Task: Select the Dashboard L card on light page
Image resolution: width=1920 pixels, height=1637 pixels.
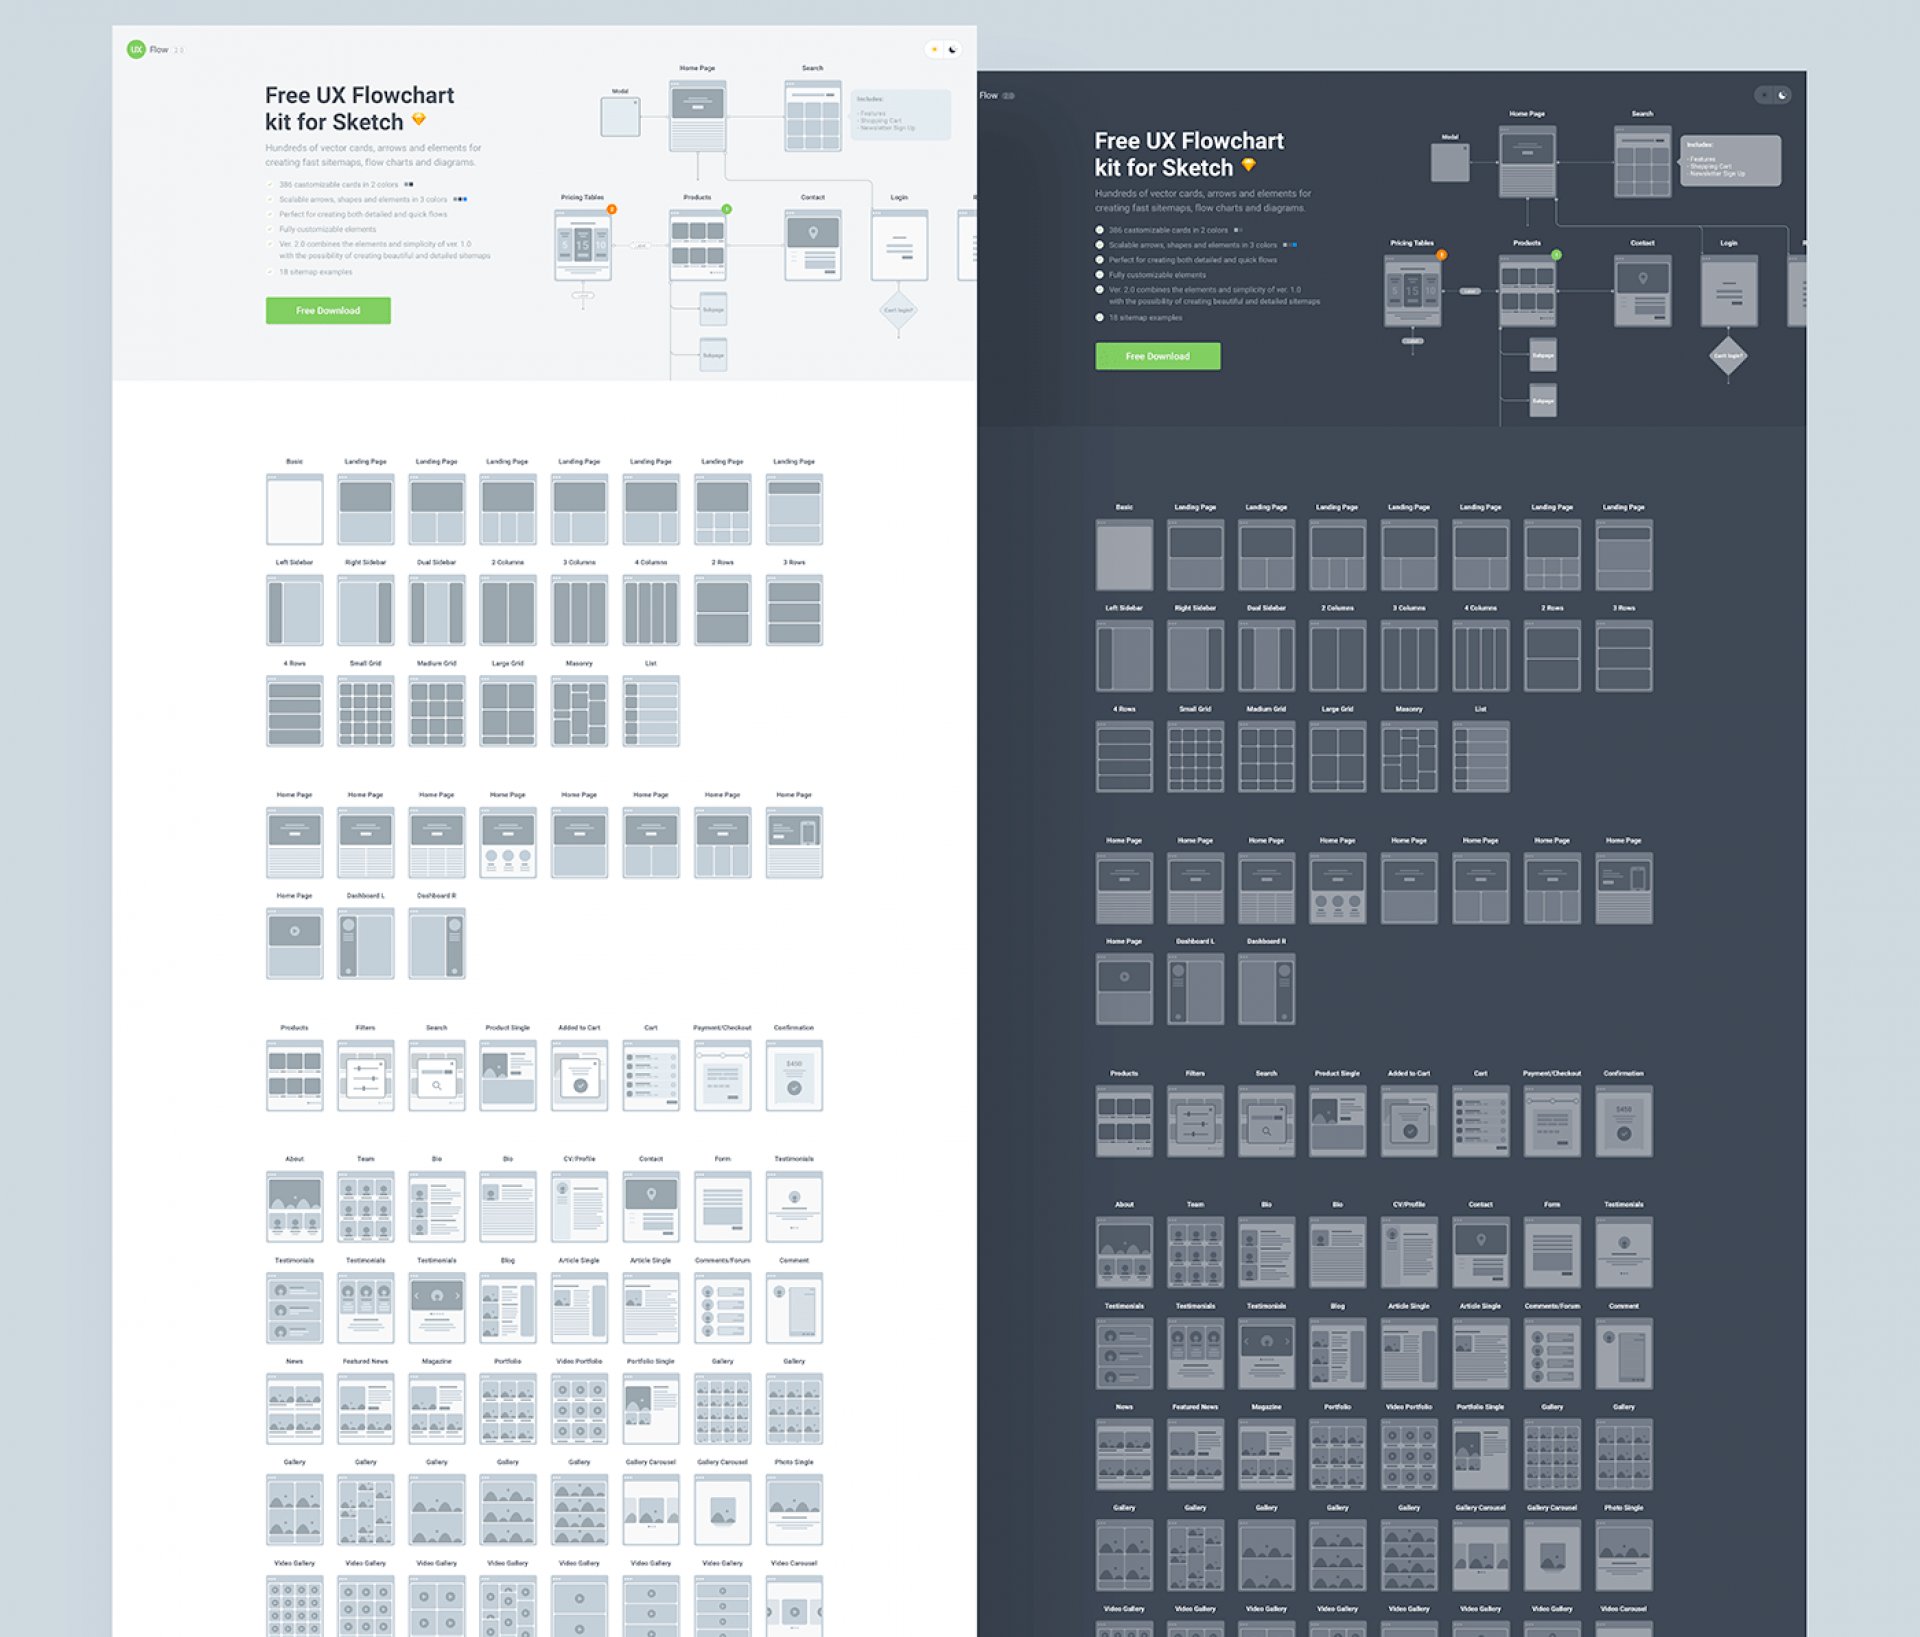Action: (366, 943)
